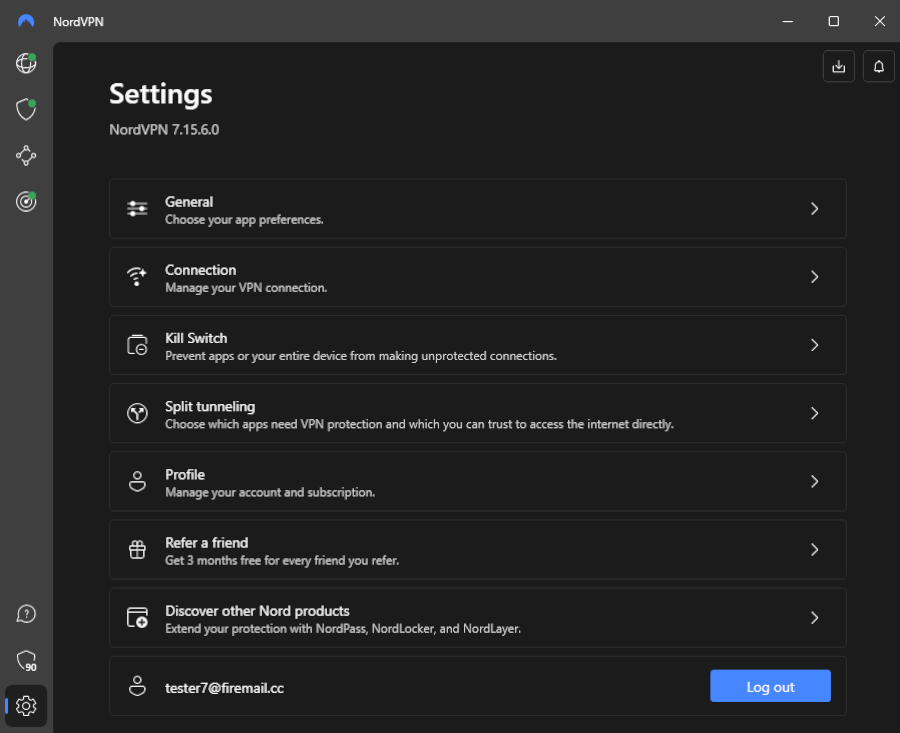Click the tester7@firemail.cc account email
Viewport: 900px width, 733px height.
(224, 688)
